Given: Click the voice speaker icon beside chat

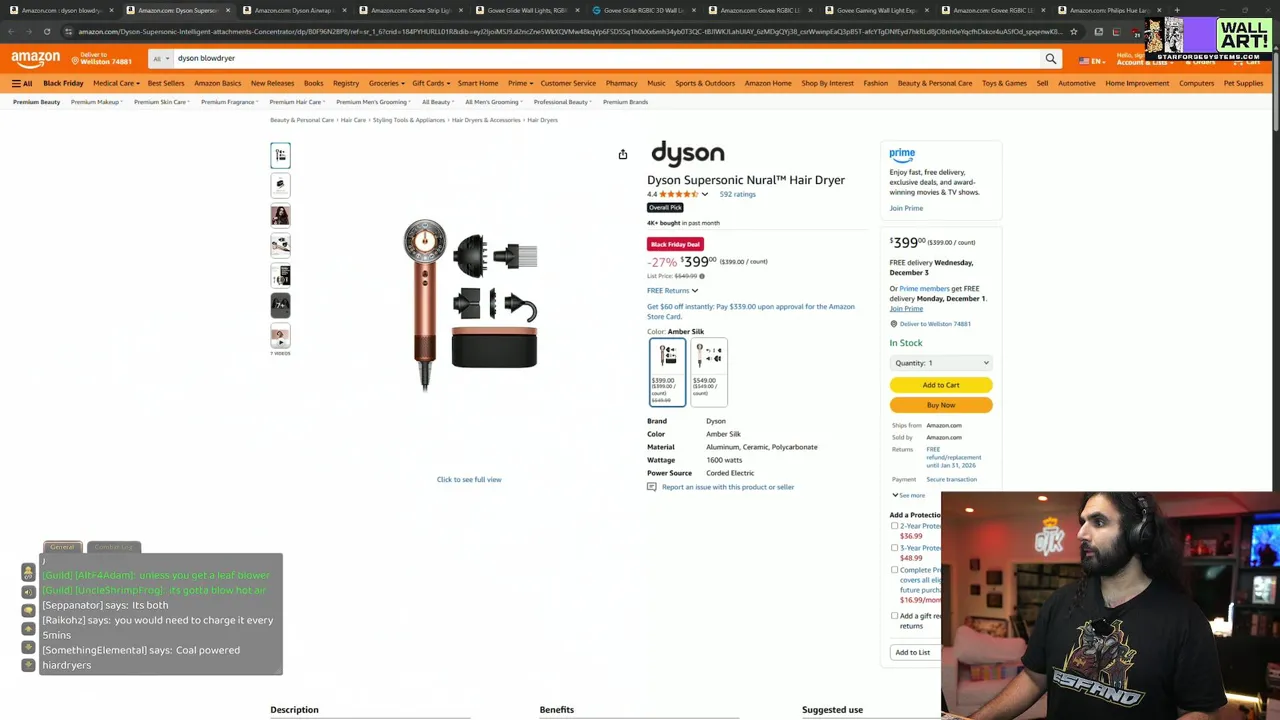Looking at the screenshot, I should click(28, 591).
